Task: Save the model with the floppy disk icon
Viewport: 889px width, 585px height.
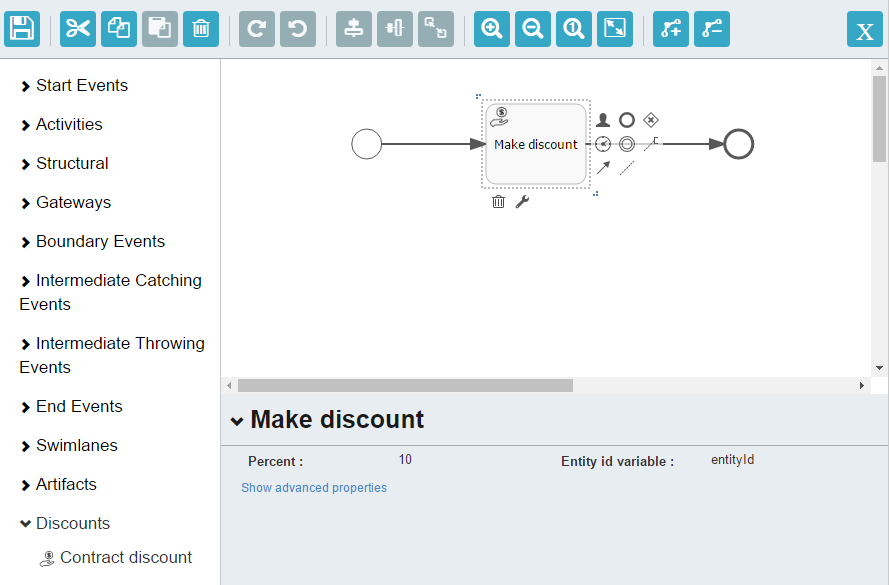Action: (22, 28)
